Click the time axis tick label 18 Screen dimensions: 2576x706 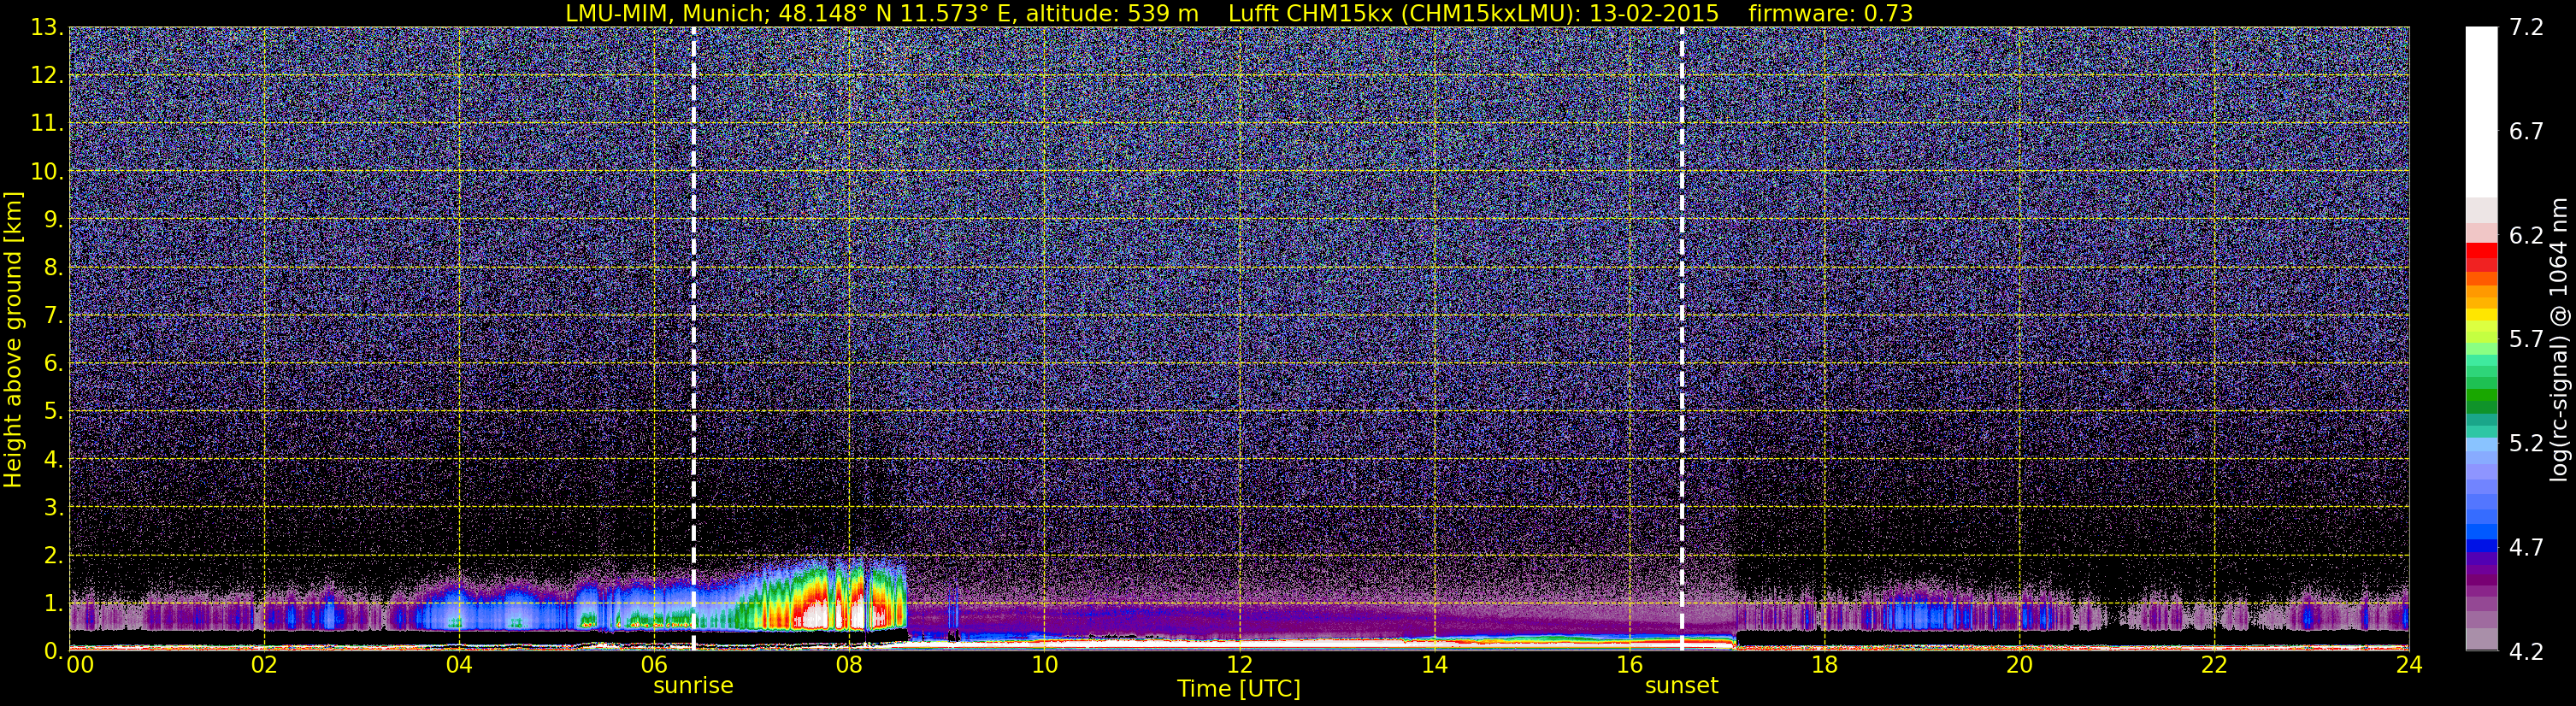click(1824, 665)
